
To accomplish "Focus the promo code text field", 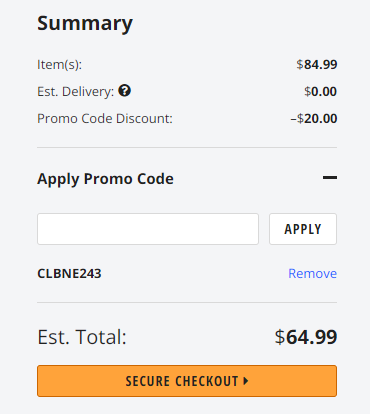I will (x=148, y=229).
